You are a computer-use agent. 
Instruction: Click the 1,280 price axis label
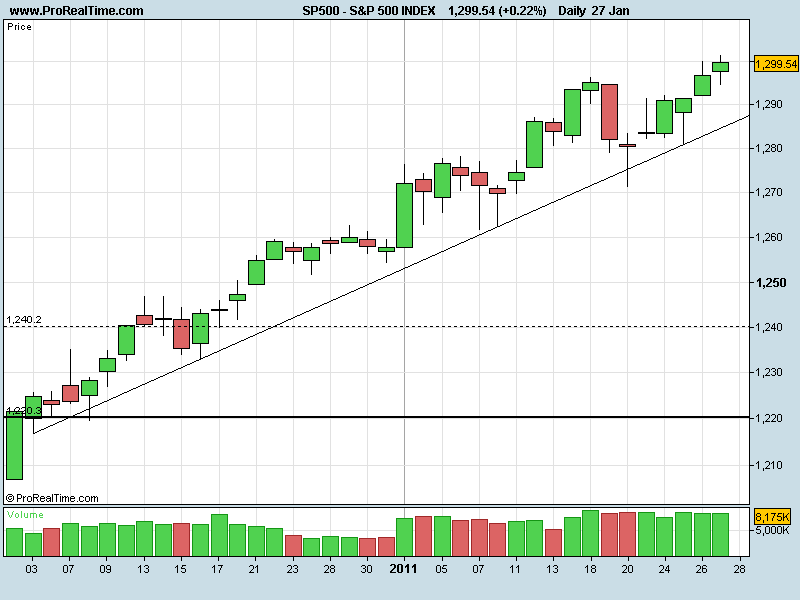[x=769, y=148]
